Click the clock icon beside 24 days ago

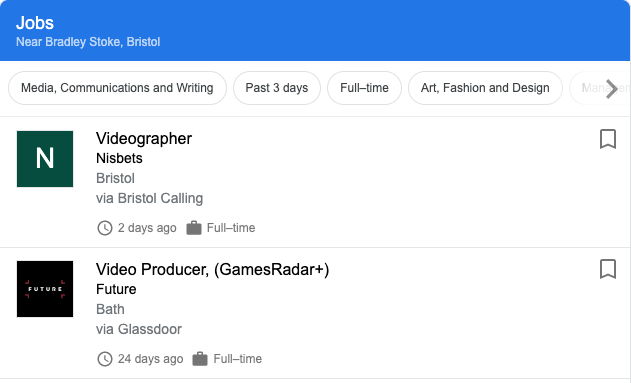pyautogui.click(x=105, y=358)
